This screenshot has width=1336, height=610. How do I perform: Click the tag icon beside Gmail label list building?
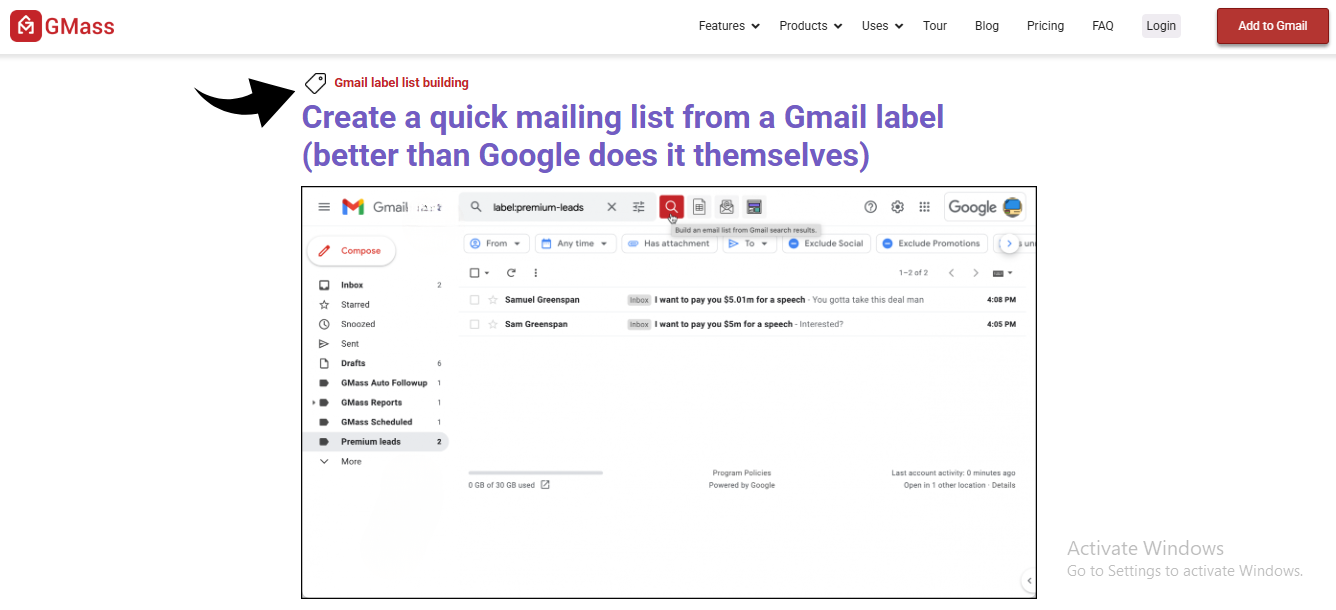315,83
